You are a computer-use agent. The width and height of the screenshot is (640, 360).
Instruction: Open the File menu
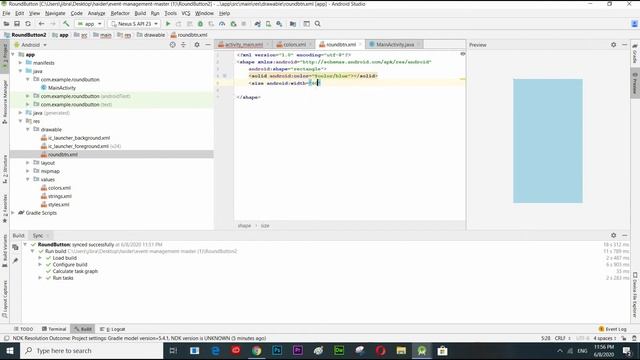point(6,13)
